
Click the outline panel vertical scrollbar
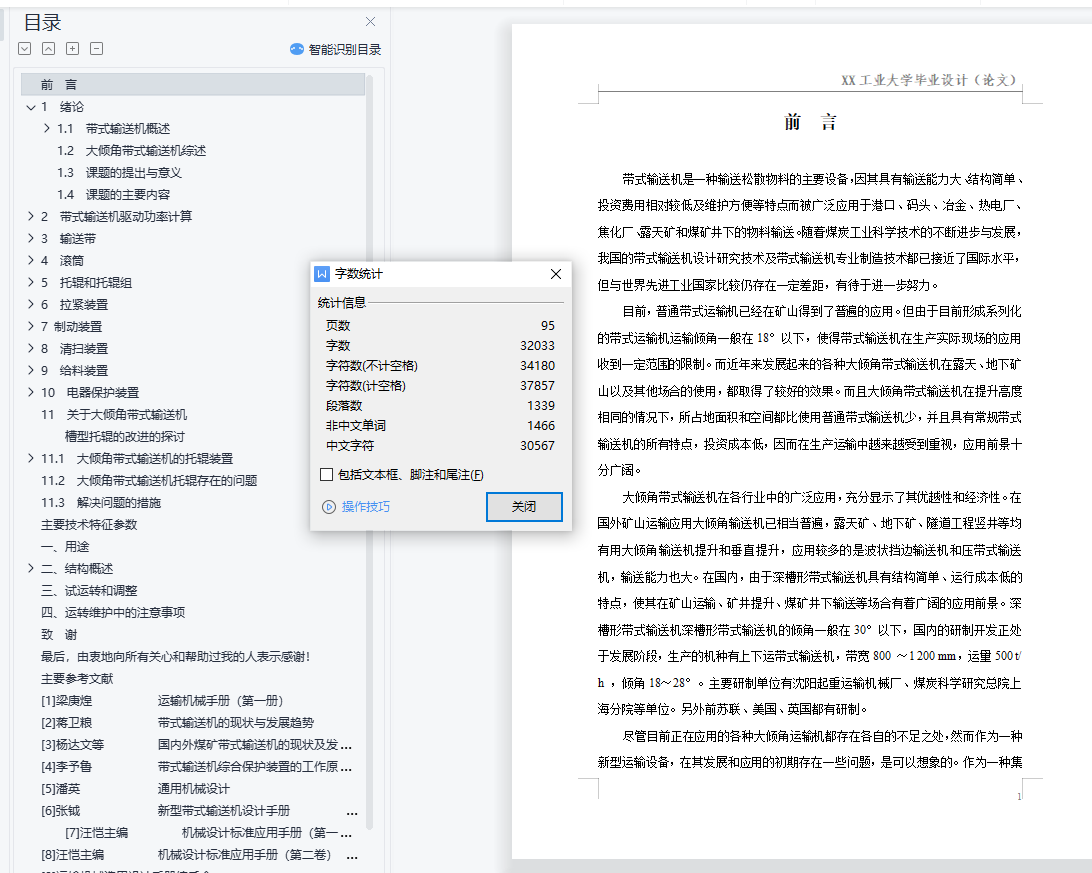[370, 453]
